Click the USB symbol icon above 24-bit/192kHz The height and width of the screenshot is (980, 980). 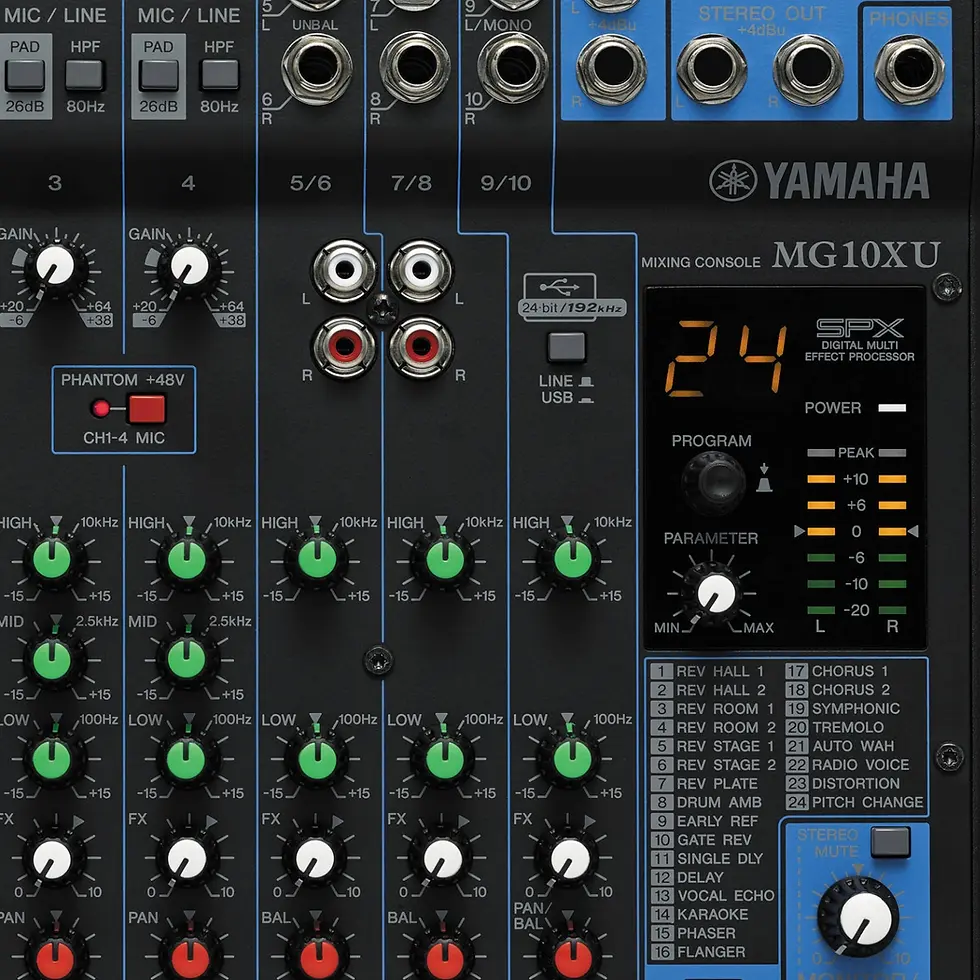[x=559, y=287]
